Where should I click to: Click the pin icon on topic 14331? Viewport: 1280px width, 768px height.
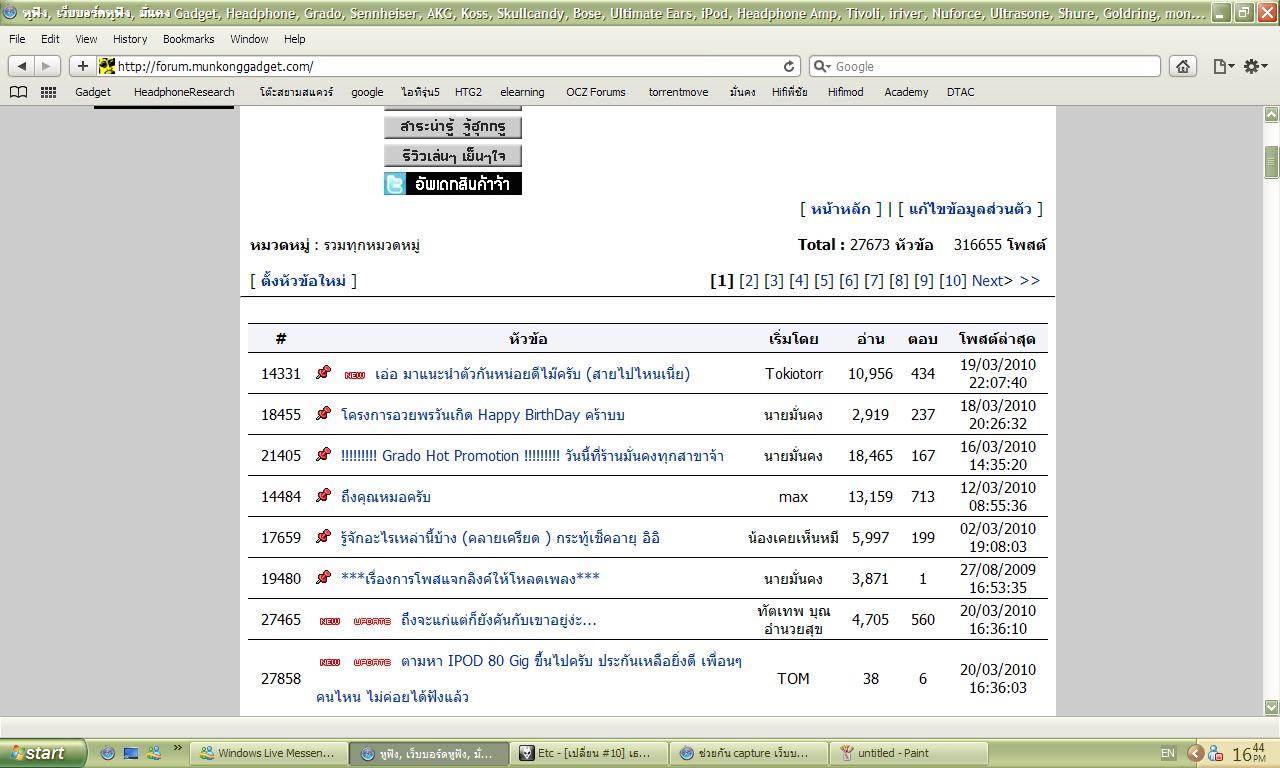coord(323,372)
